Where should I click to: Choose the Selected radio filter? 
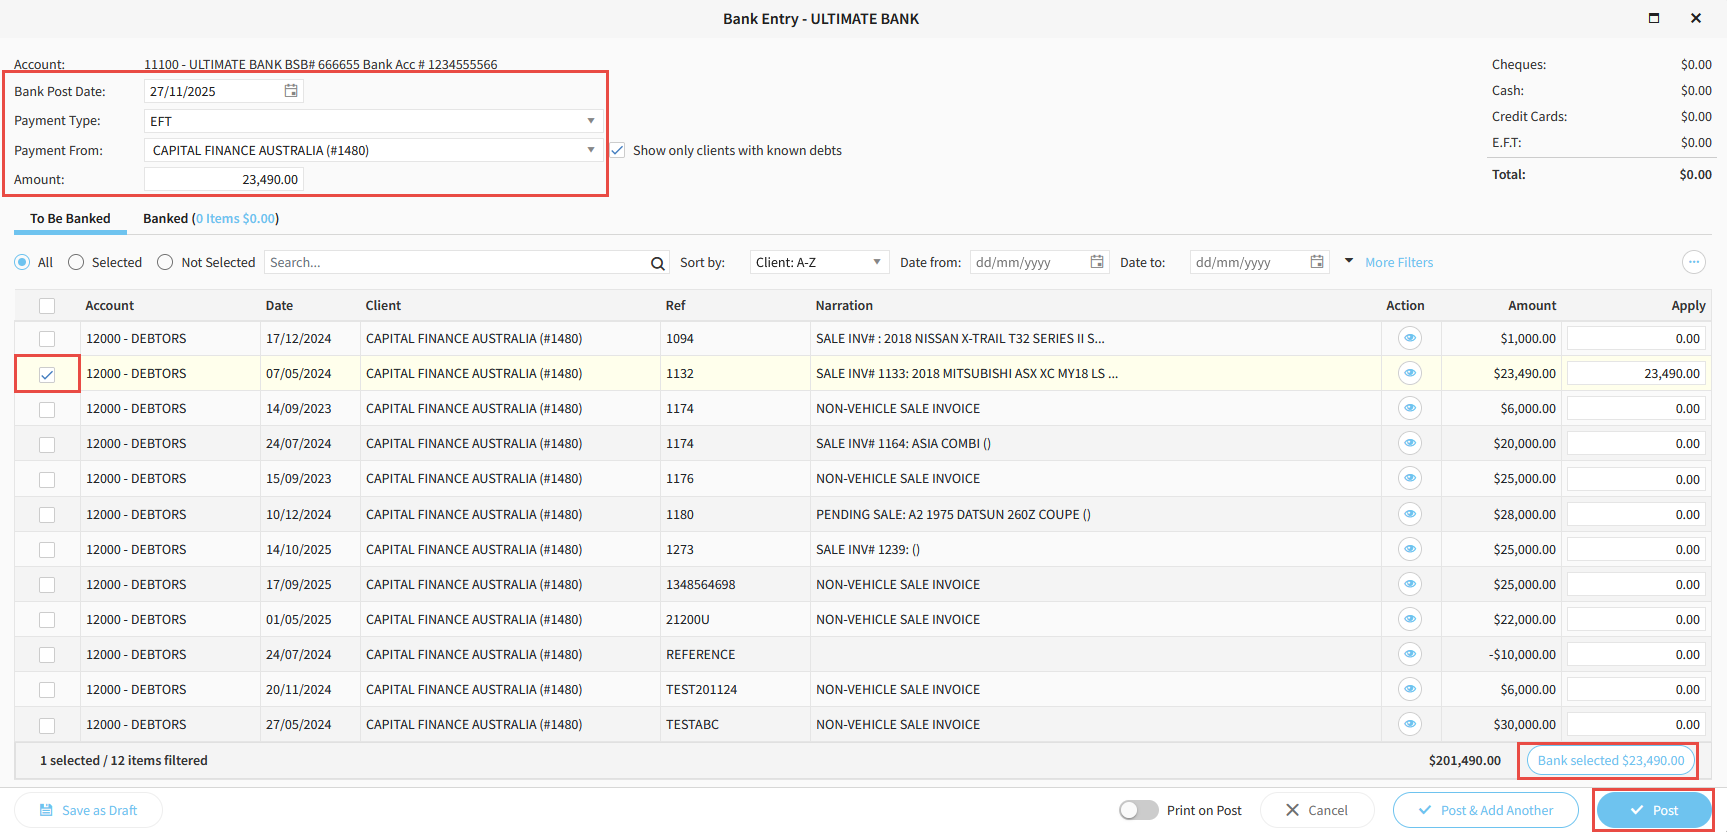[x=76, y=262]
